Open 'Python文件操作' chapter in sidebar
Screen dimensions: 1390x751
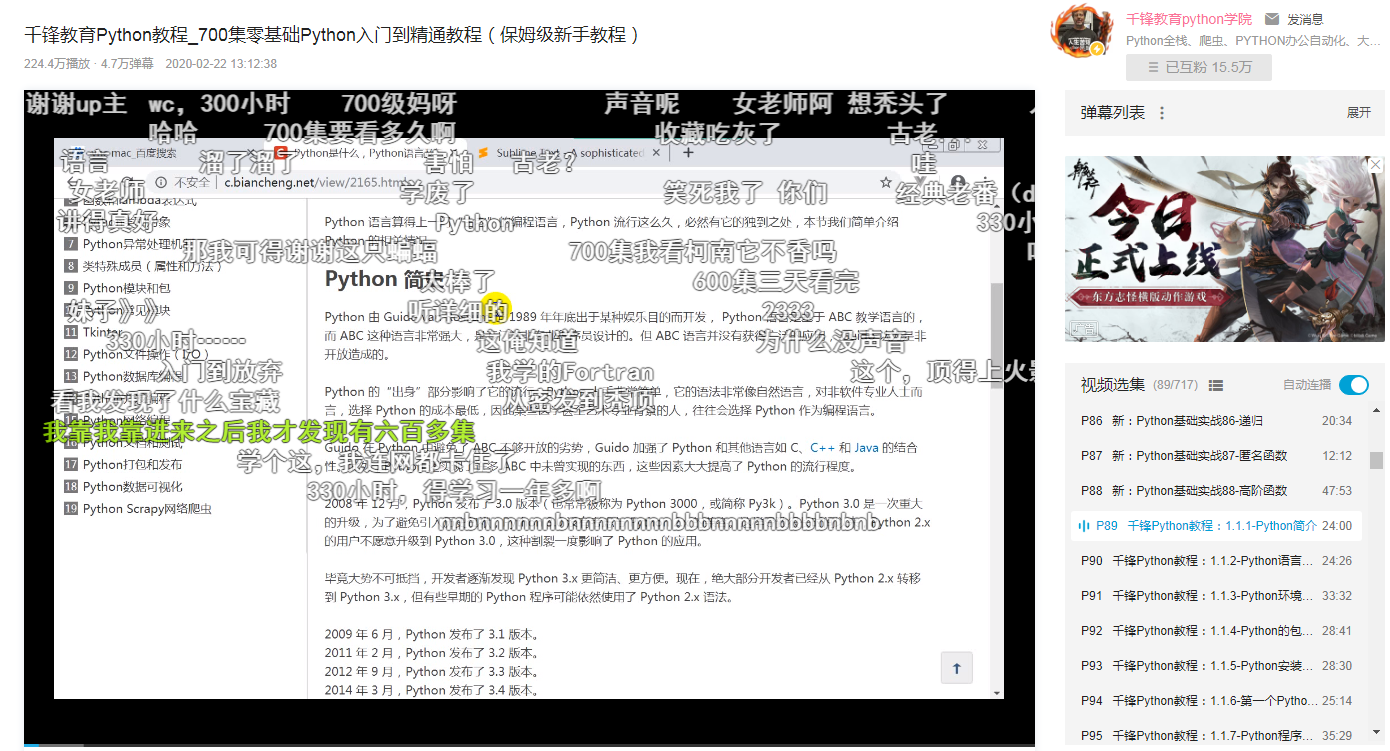(136, 354)
